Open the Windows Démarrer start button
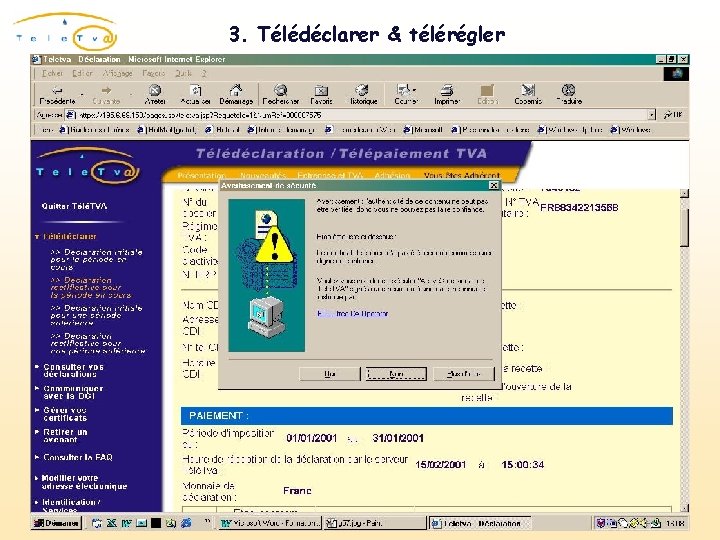 pos(56,523)
